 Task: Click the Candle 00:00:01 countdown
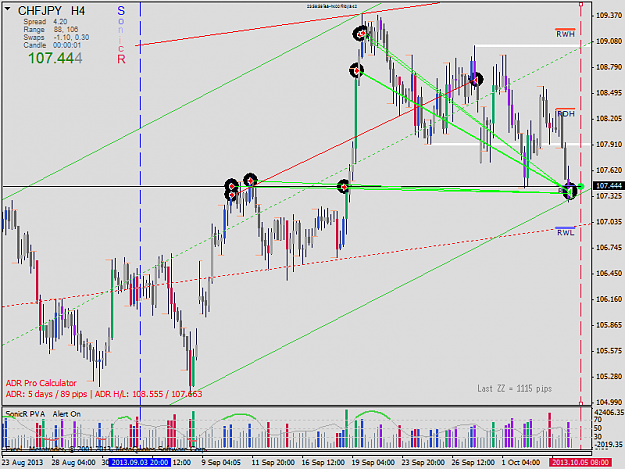pos(52,45)
